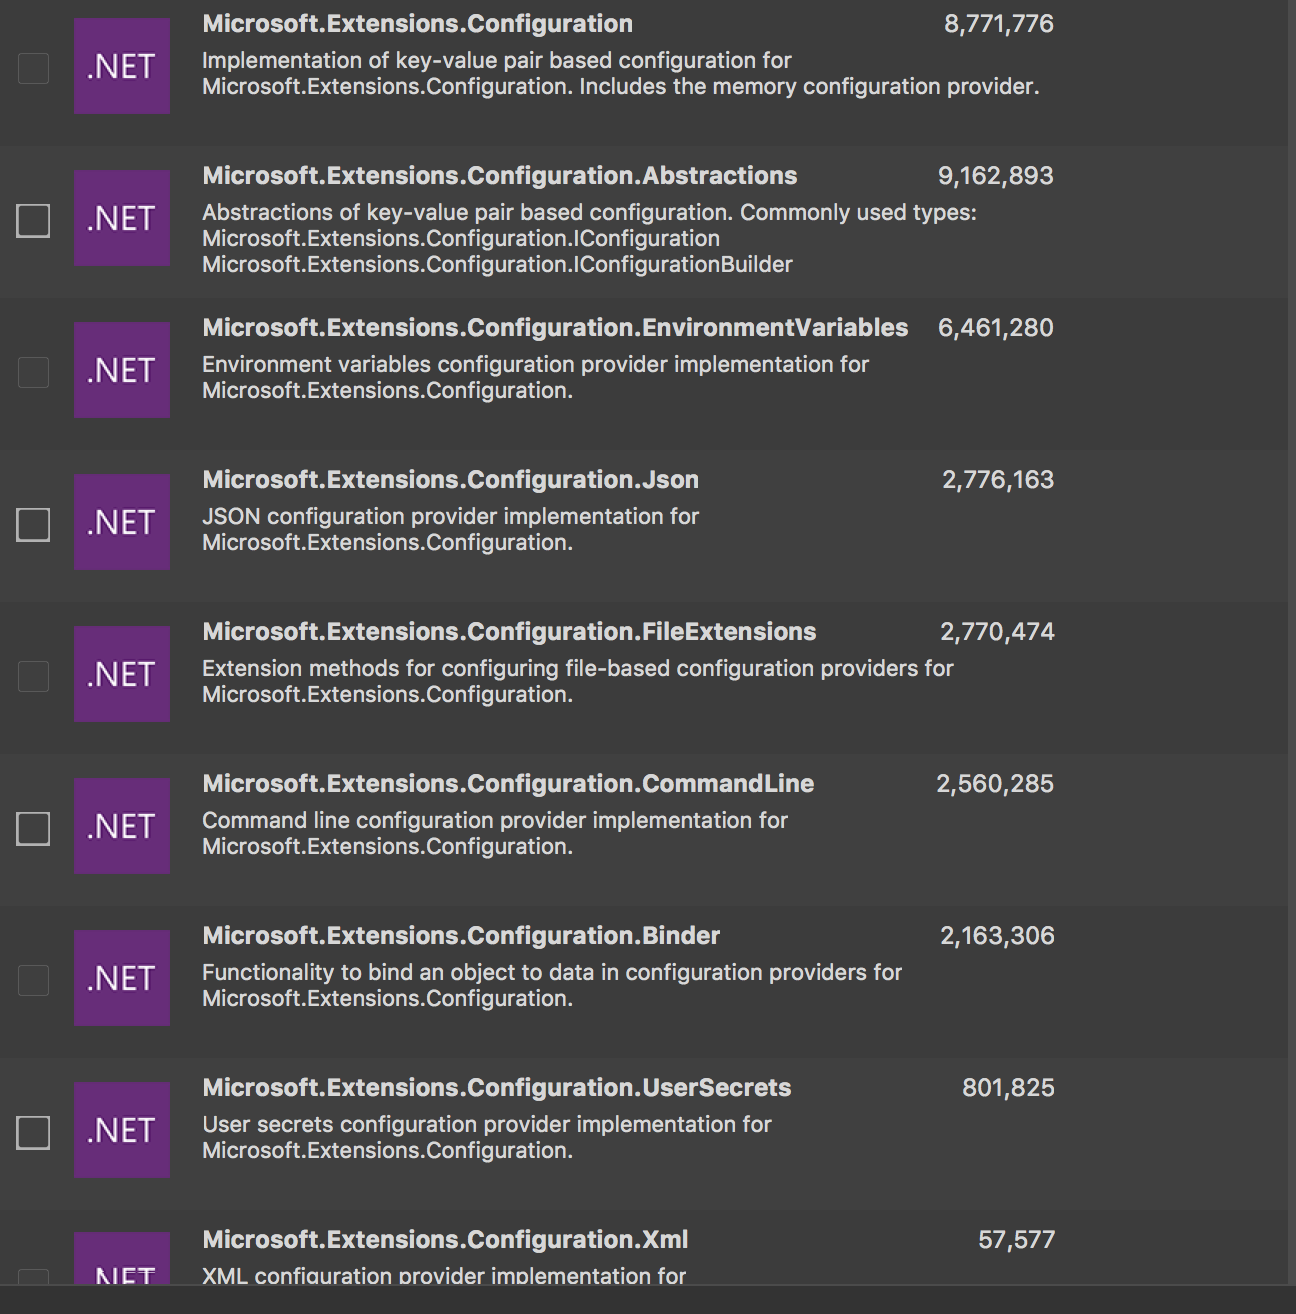Click the .NET icon beside Configuration.FileExtensions

pyautogui.click(x=122, y=674)
